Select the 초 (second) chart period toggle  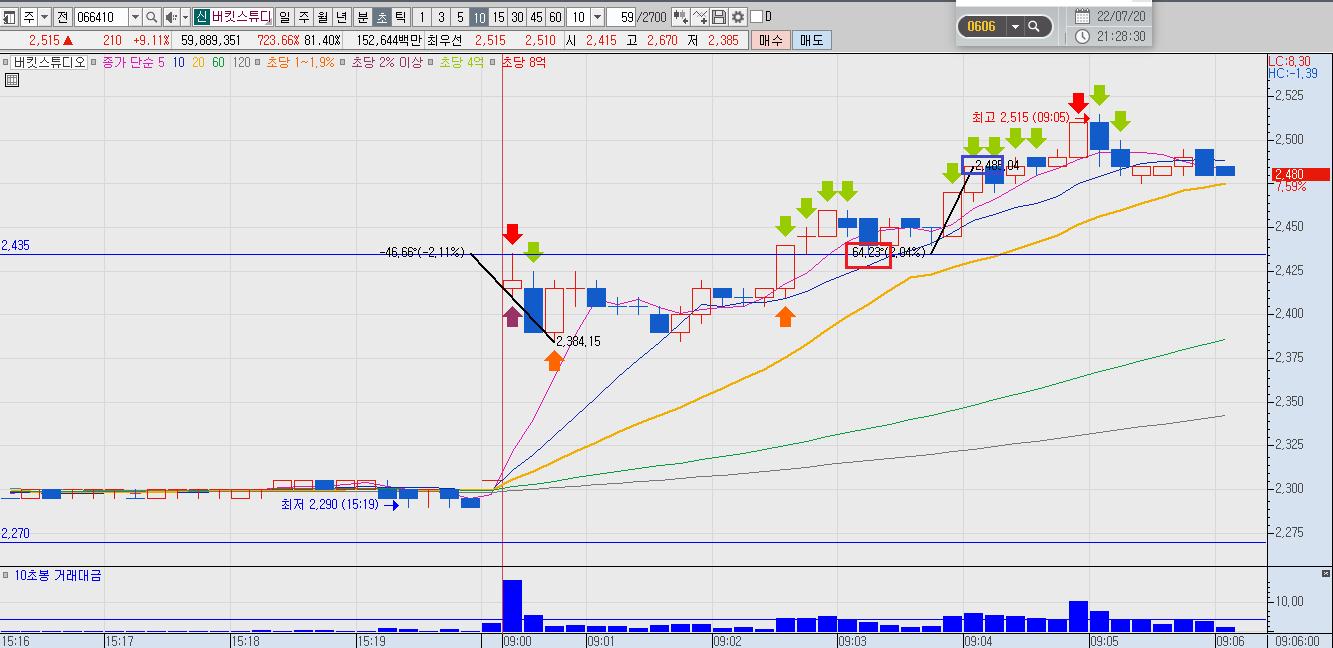[381, 17]
